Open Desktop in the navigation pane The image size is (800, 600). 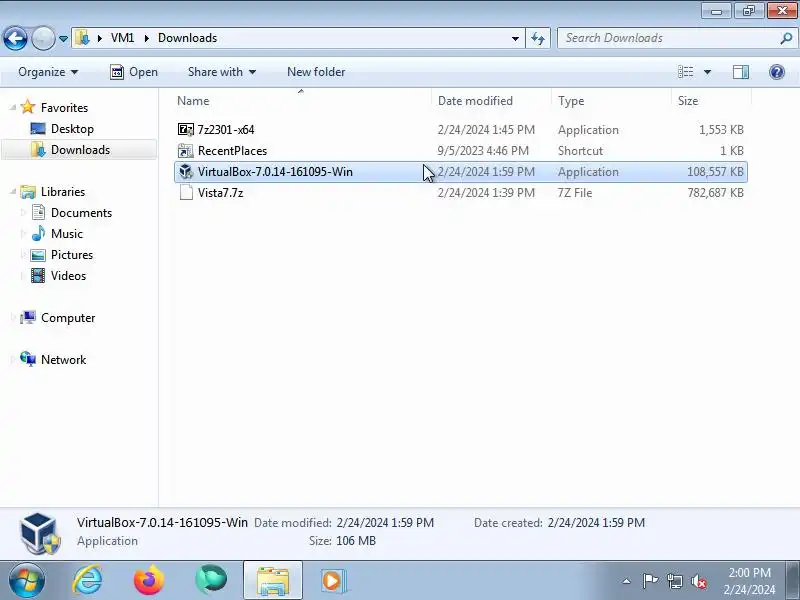pyautogui.click(x=72, y=129)
